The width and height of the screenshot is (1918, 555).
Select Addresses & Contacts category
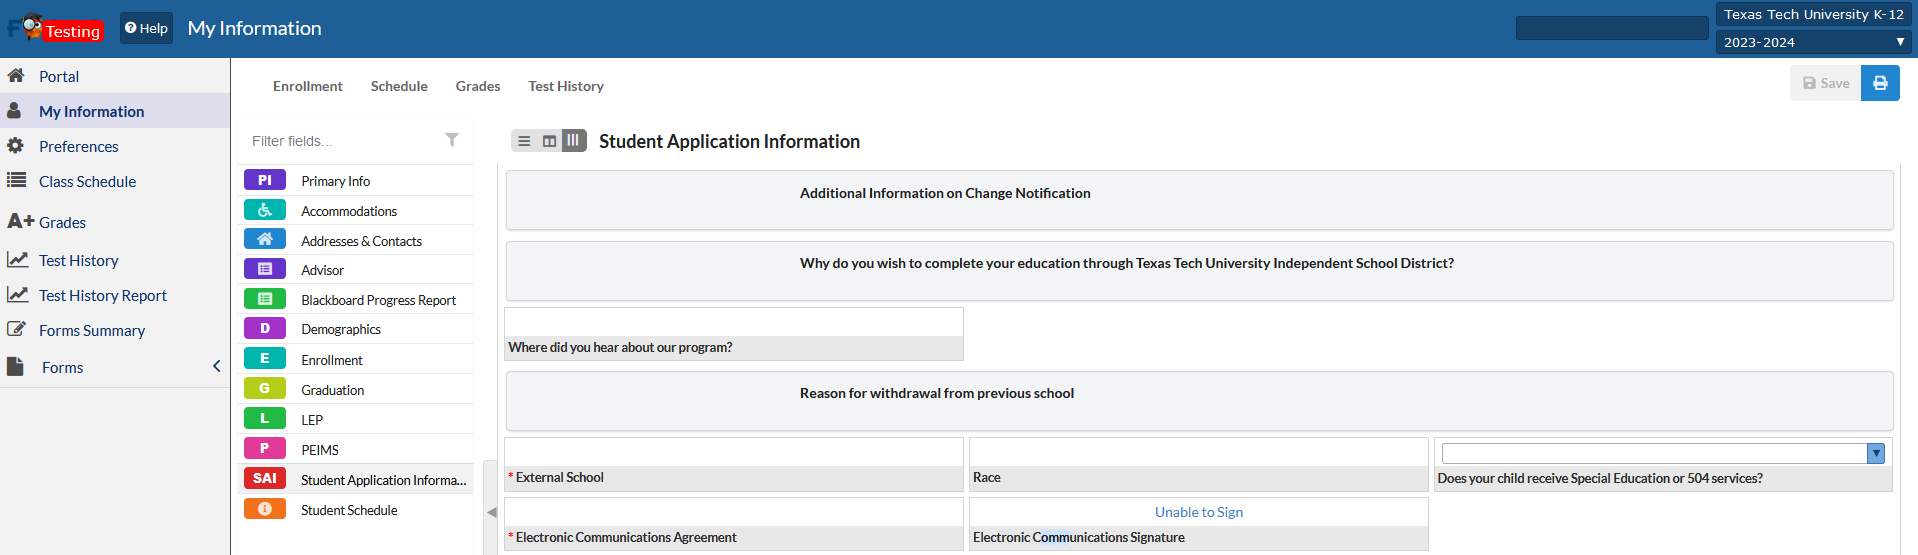click(361, 241)
